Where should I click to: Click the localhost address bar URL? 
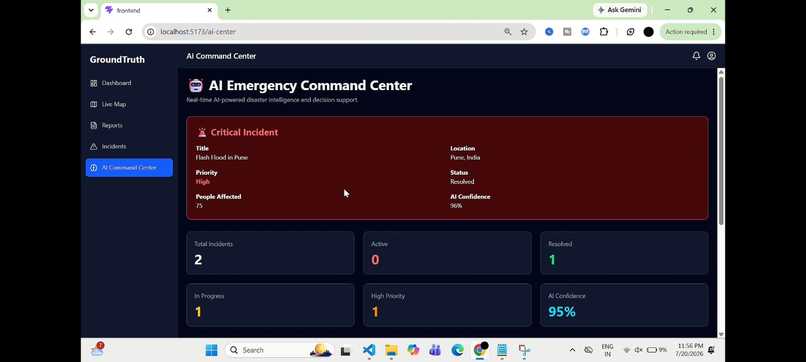click(x=198, y=32)
